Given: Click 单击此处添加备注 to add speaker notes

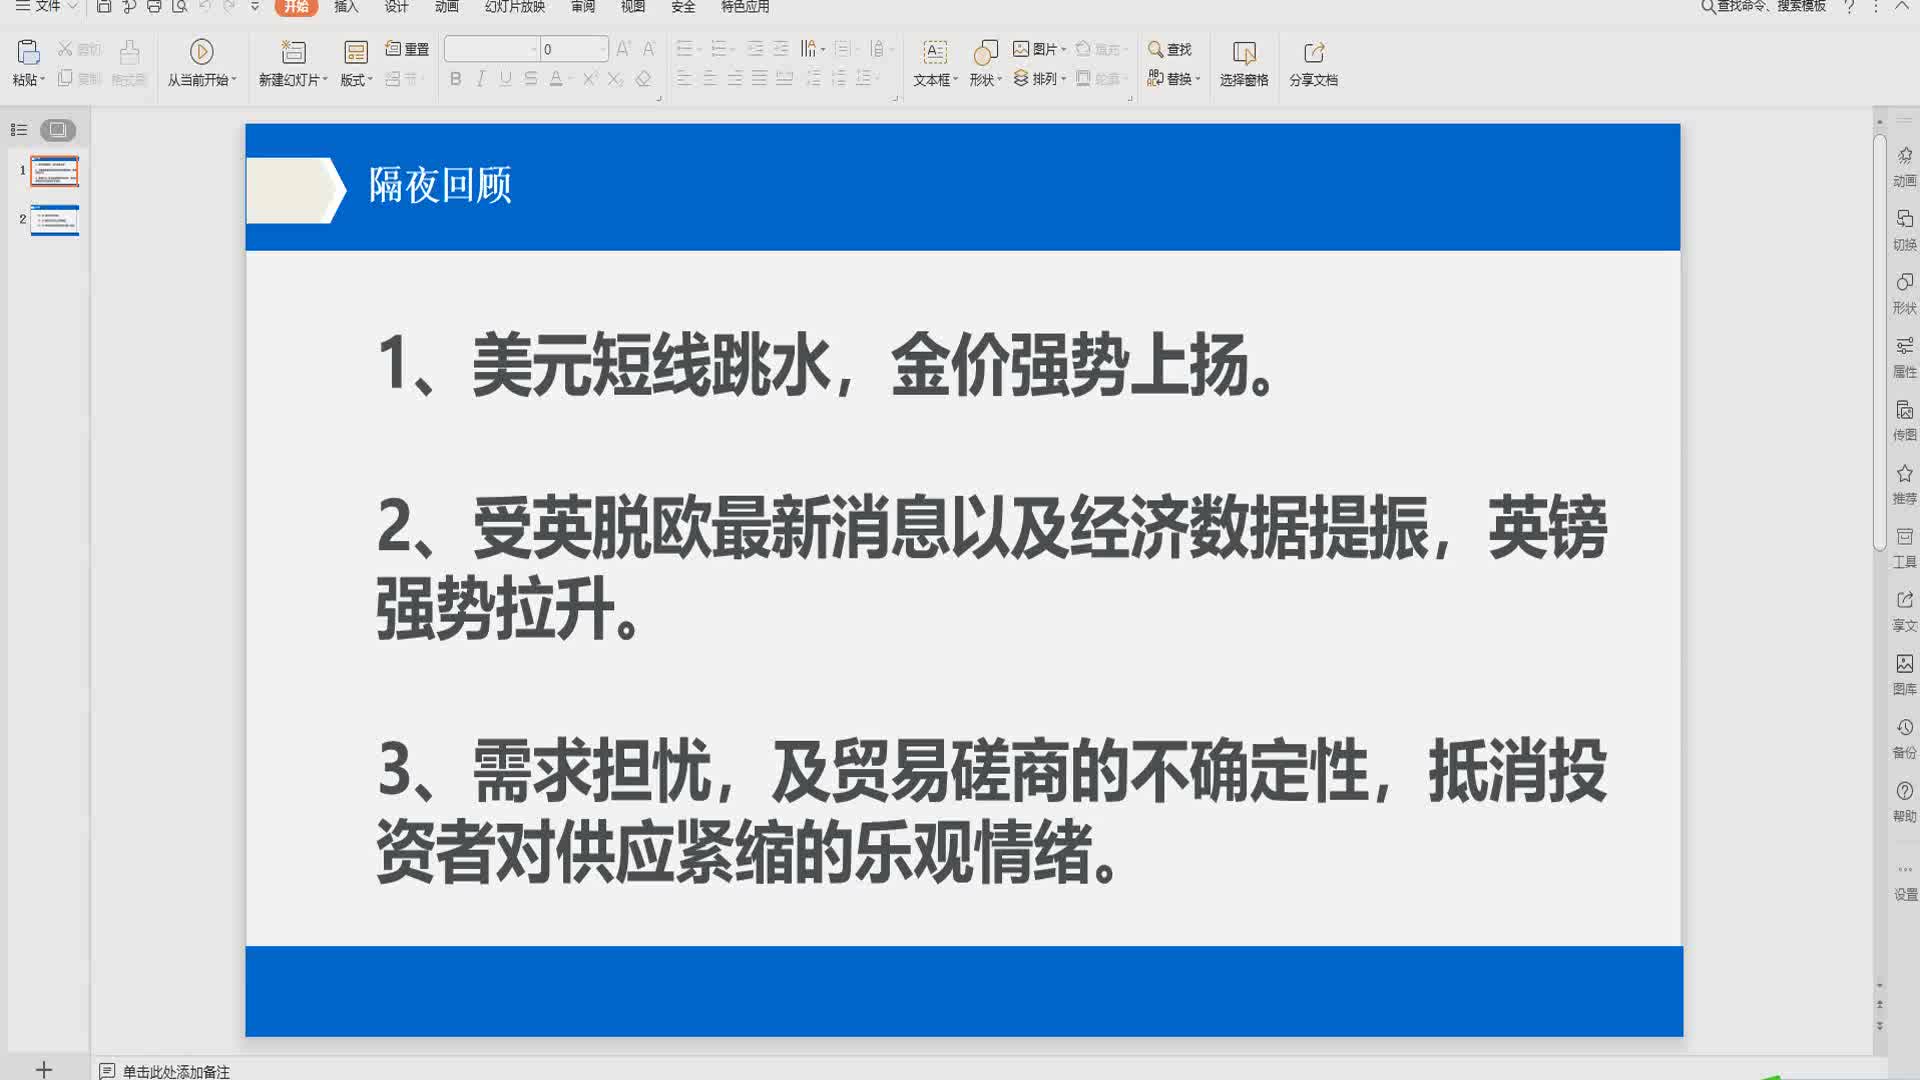Looking at the screenshot, I should 175,1070.
